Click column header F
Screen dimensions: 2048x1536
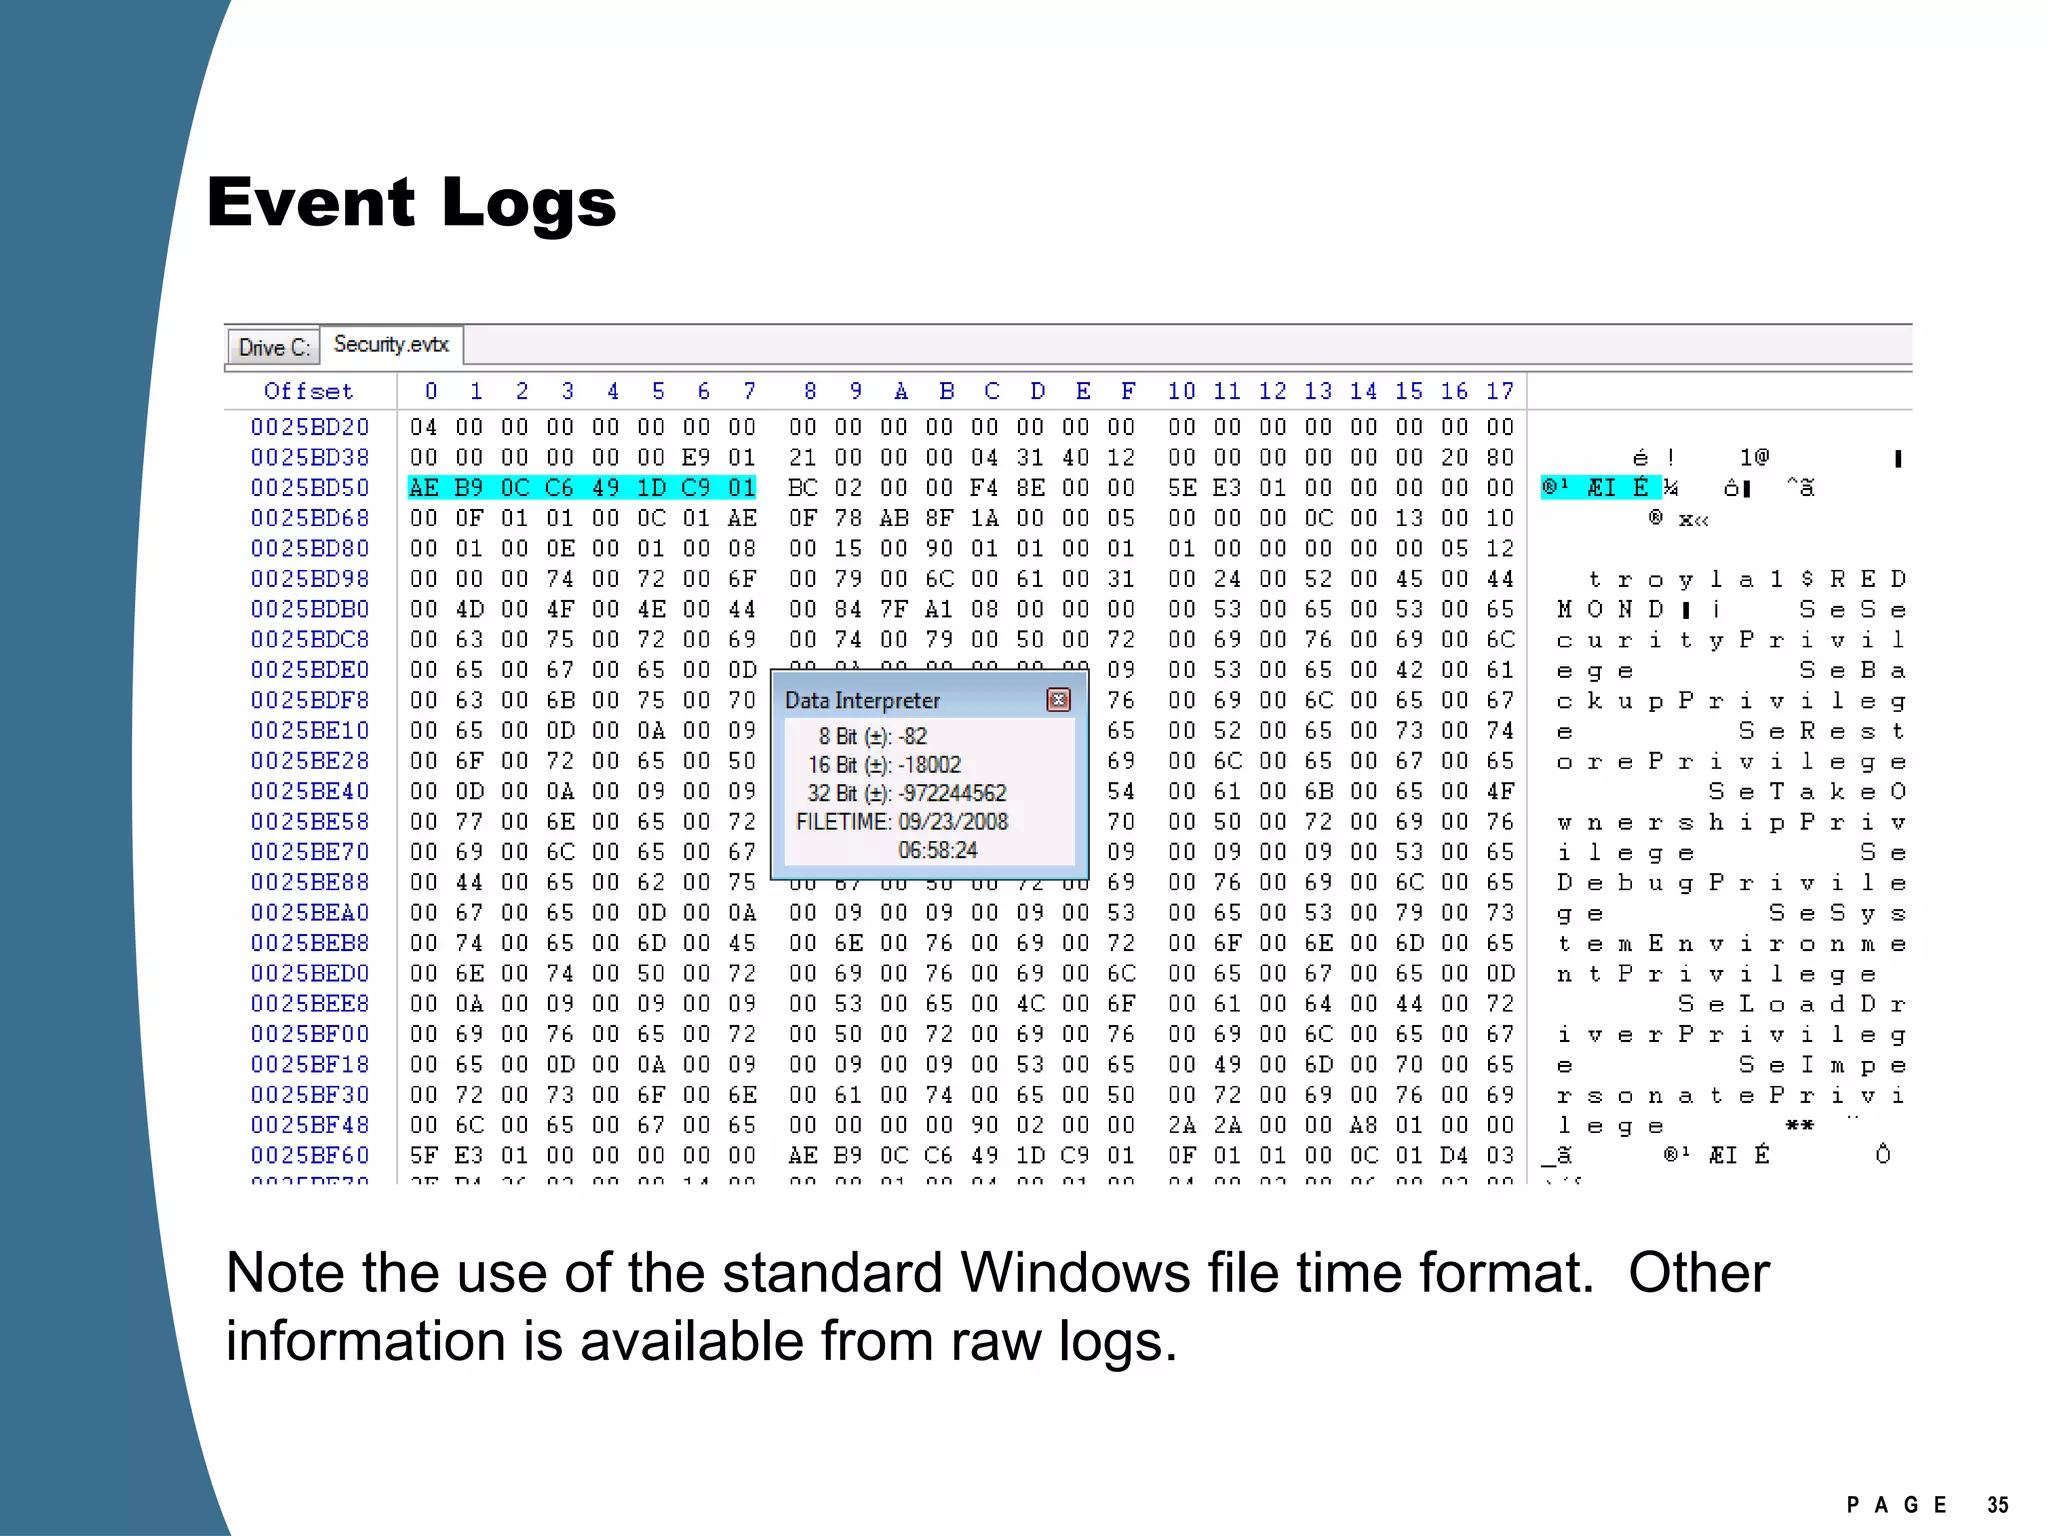1128,391
